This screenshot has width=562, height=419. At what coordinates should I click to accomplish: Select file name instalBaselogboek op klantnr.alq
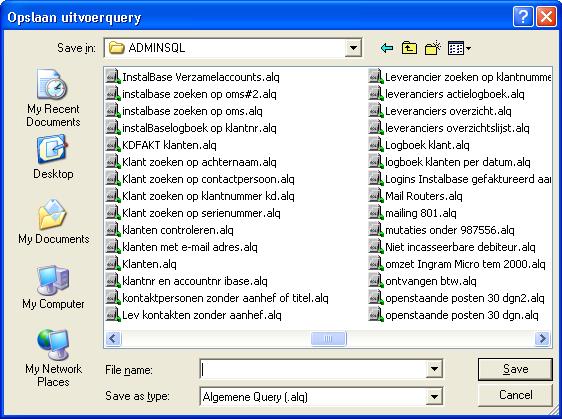(x=199, y=128)
